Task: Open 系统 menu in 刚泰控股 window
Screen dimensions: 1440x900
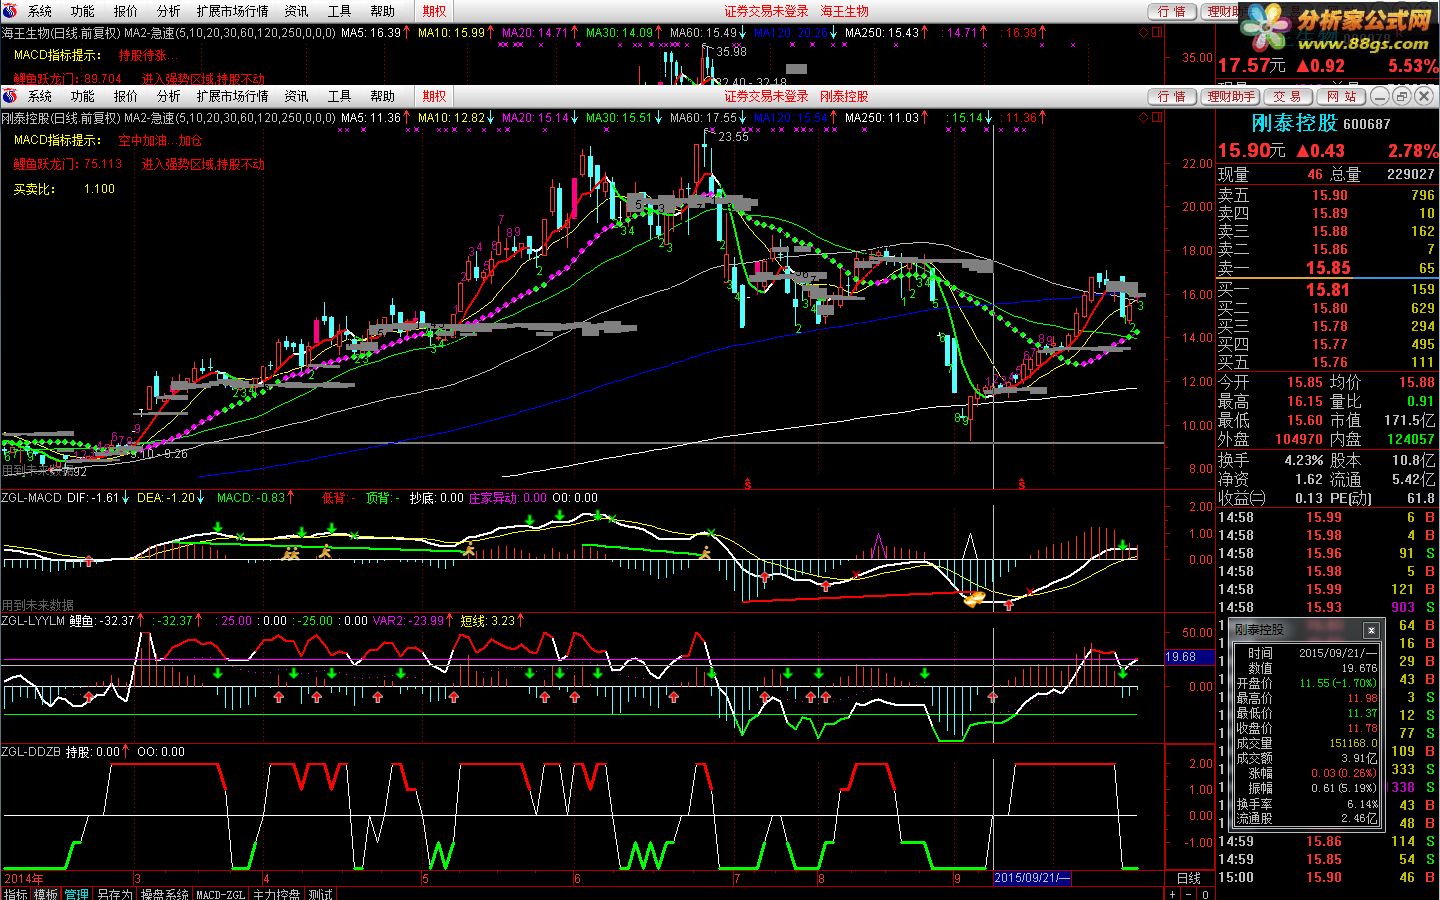Action: pos(40,96)
